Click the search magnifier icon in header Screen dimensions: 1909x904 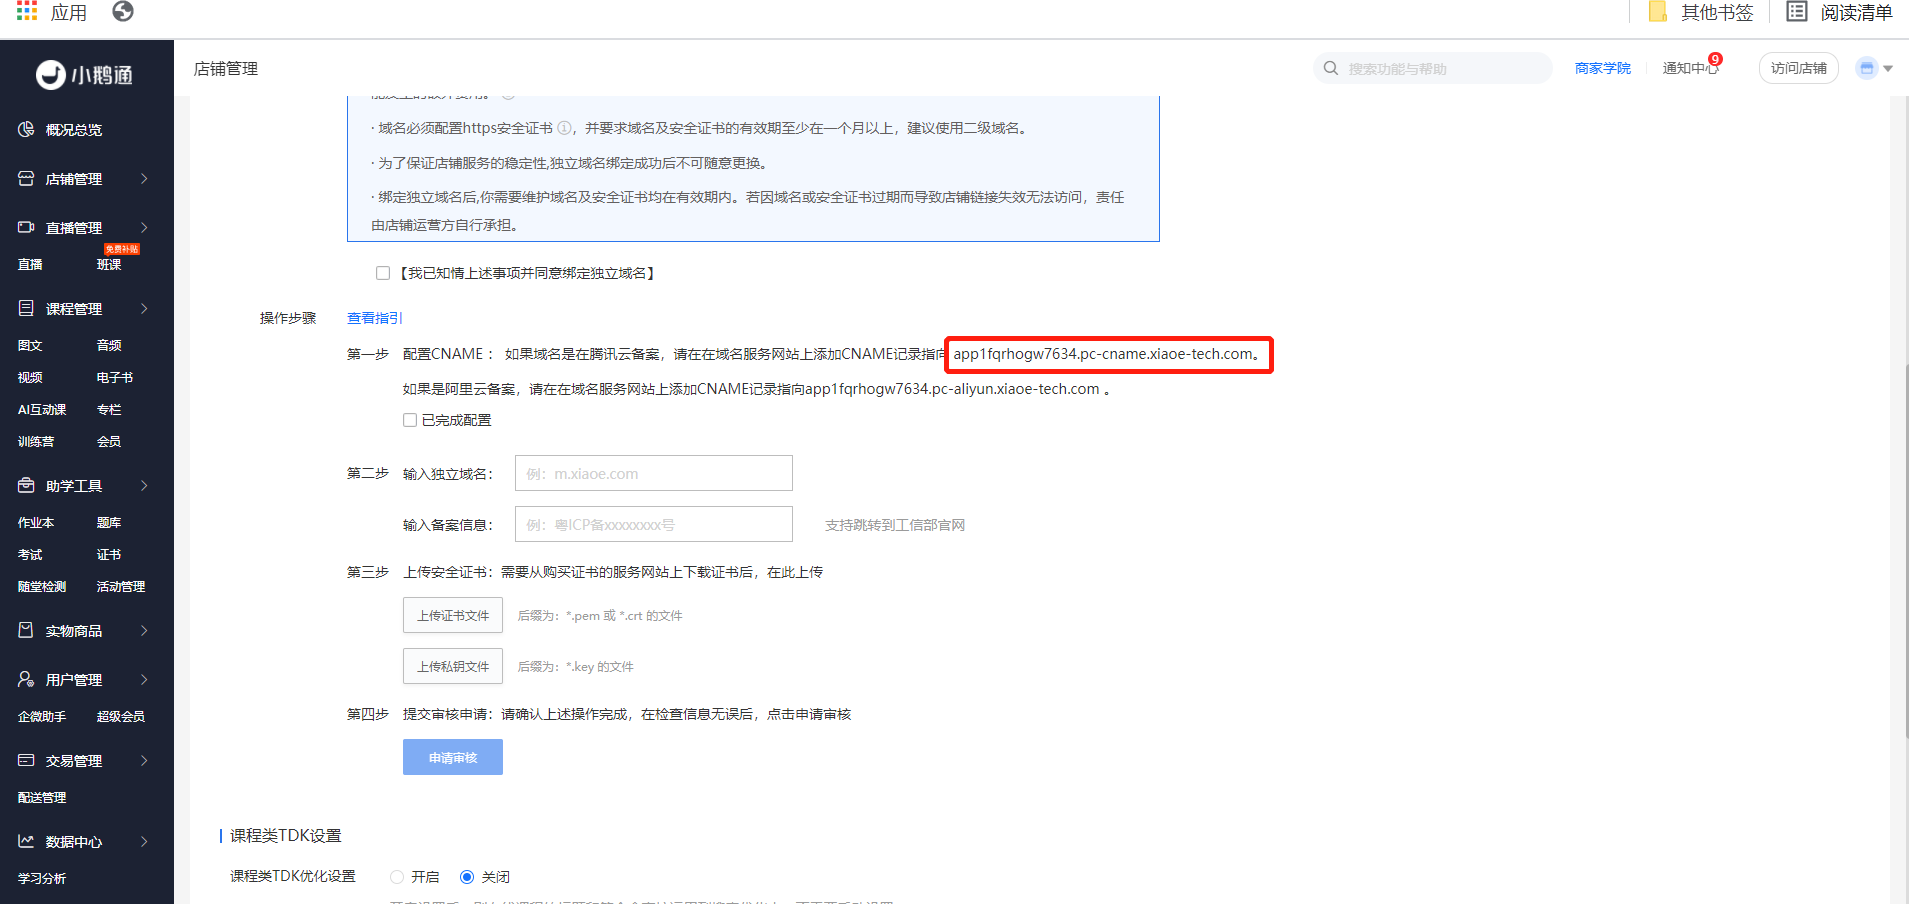(x=1331, y=68)
